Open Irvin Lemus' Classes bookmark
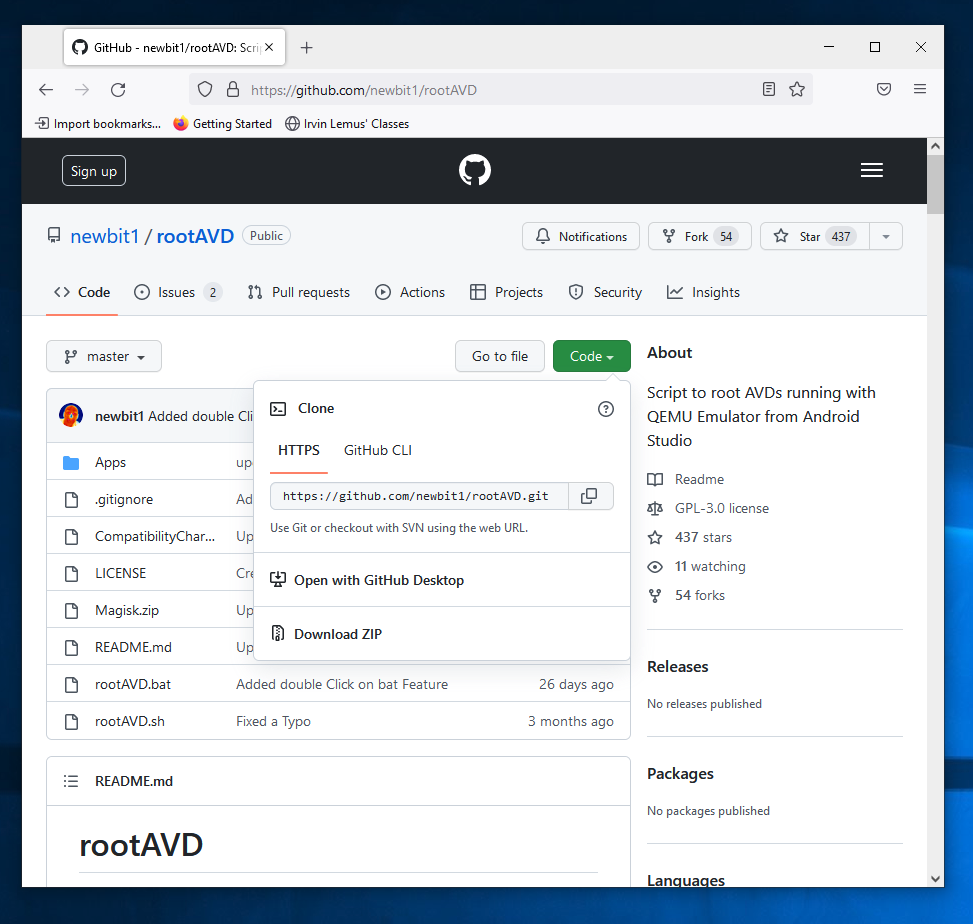This screenshot has width=973, height=924. [x=347, y=123]
